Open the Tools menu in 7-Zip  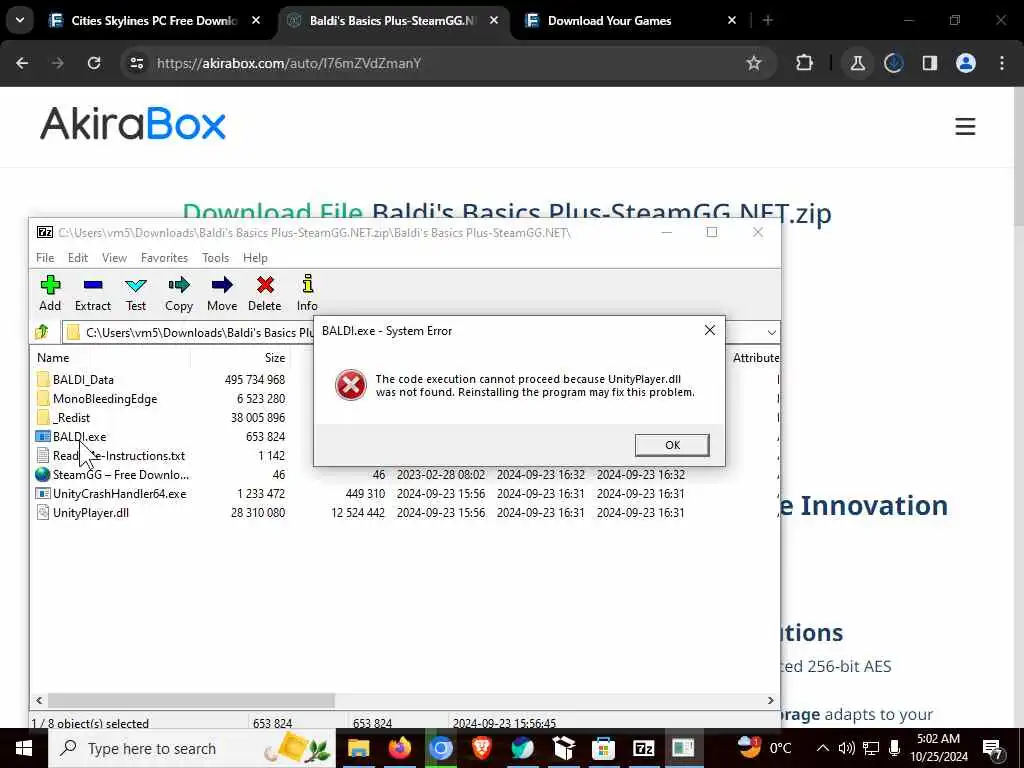point(216,258)
